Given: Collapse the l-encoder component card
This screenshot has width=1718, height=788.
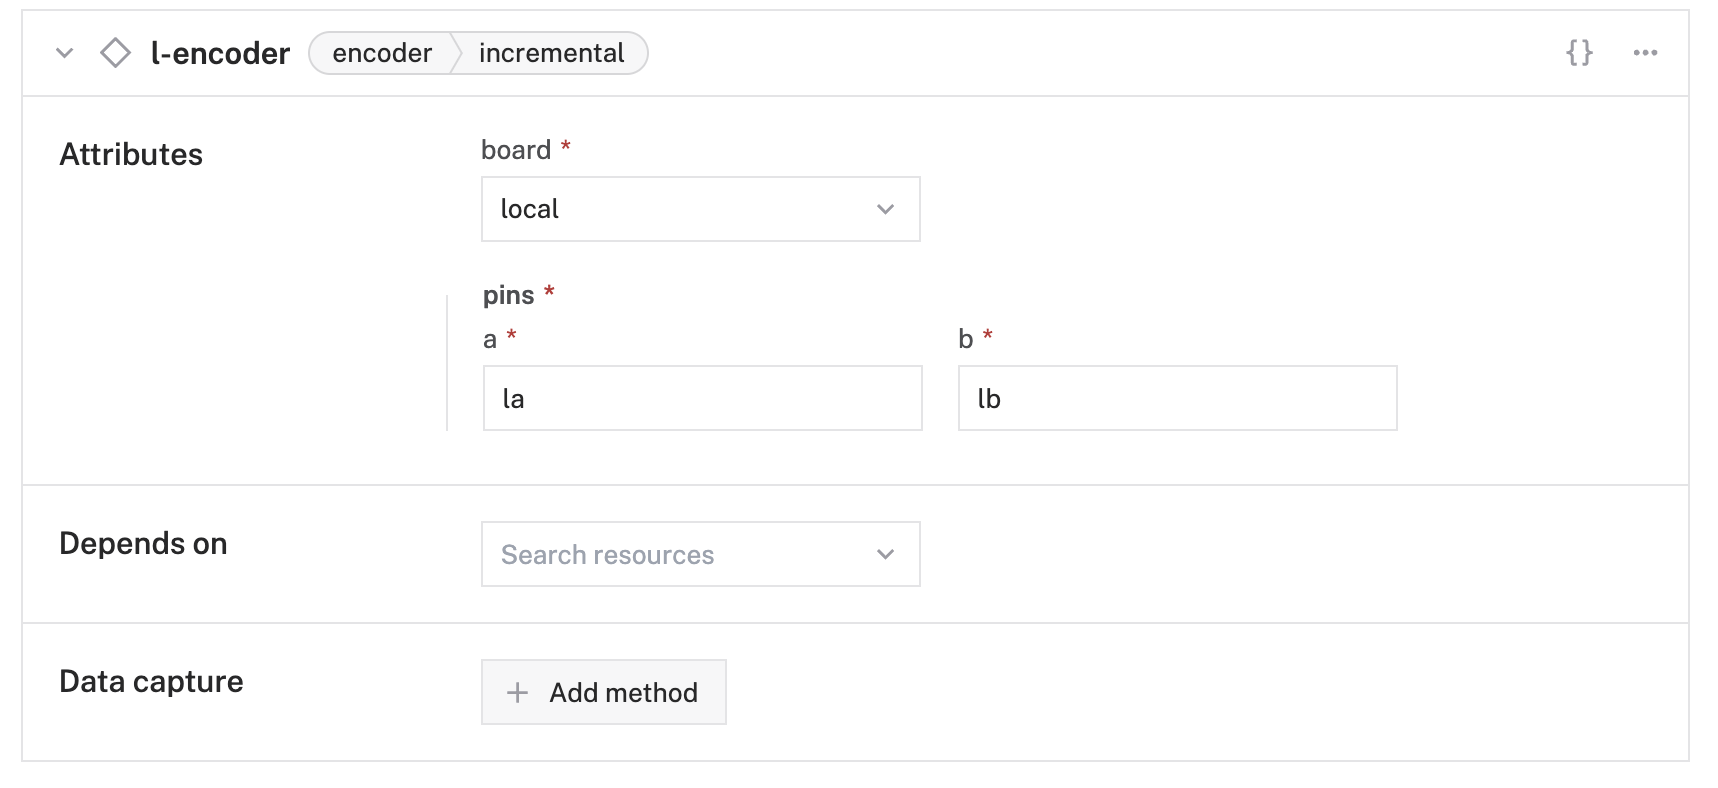Looking at the screenshot, I should (x=65, y=53).
